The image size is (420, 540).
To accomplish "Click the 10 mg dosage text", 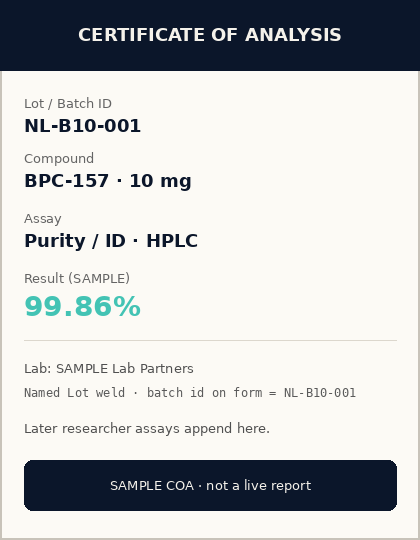I will tap(160, 181).
